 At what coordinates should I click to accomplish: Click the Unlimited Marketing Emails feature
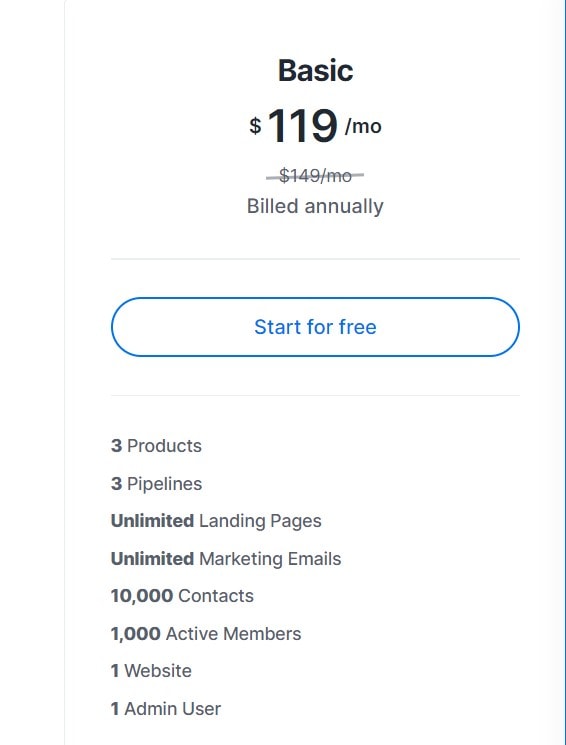coord(226,559)
